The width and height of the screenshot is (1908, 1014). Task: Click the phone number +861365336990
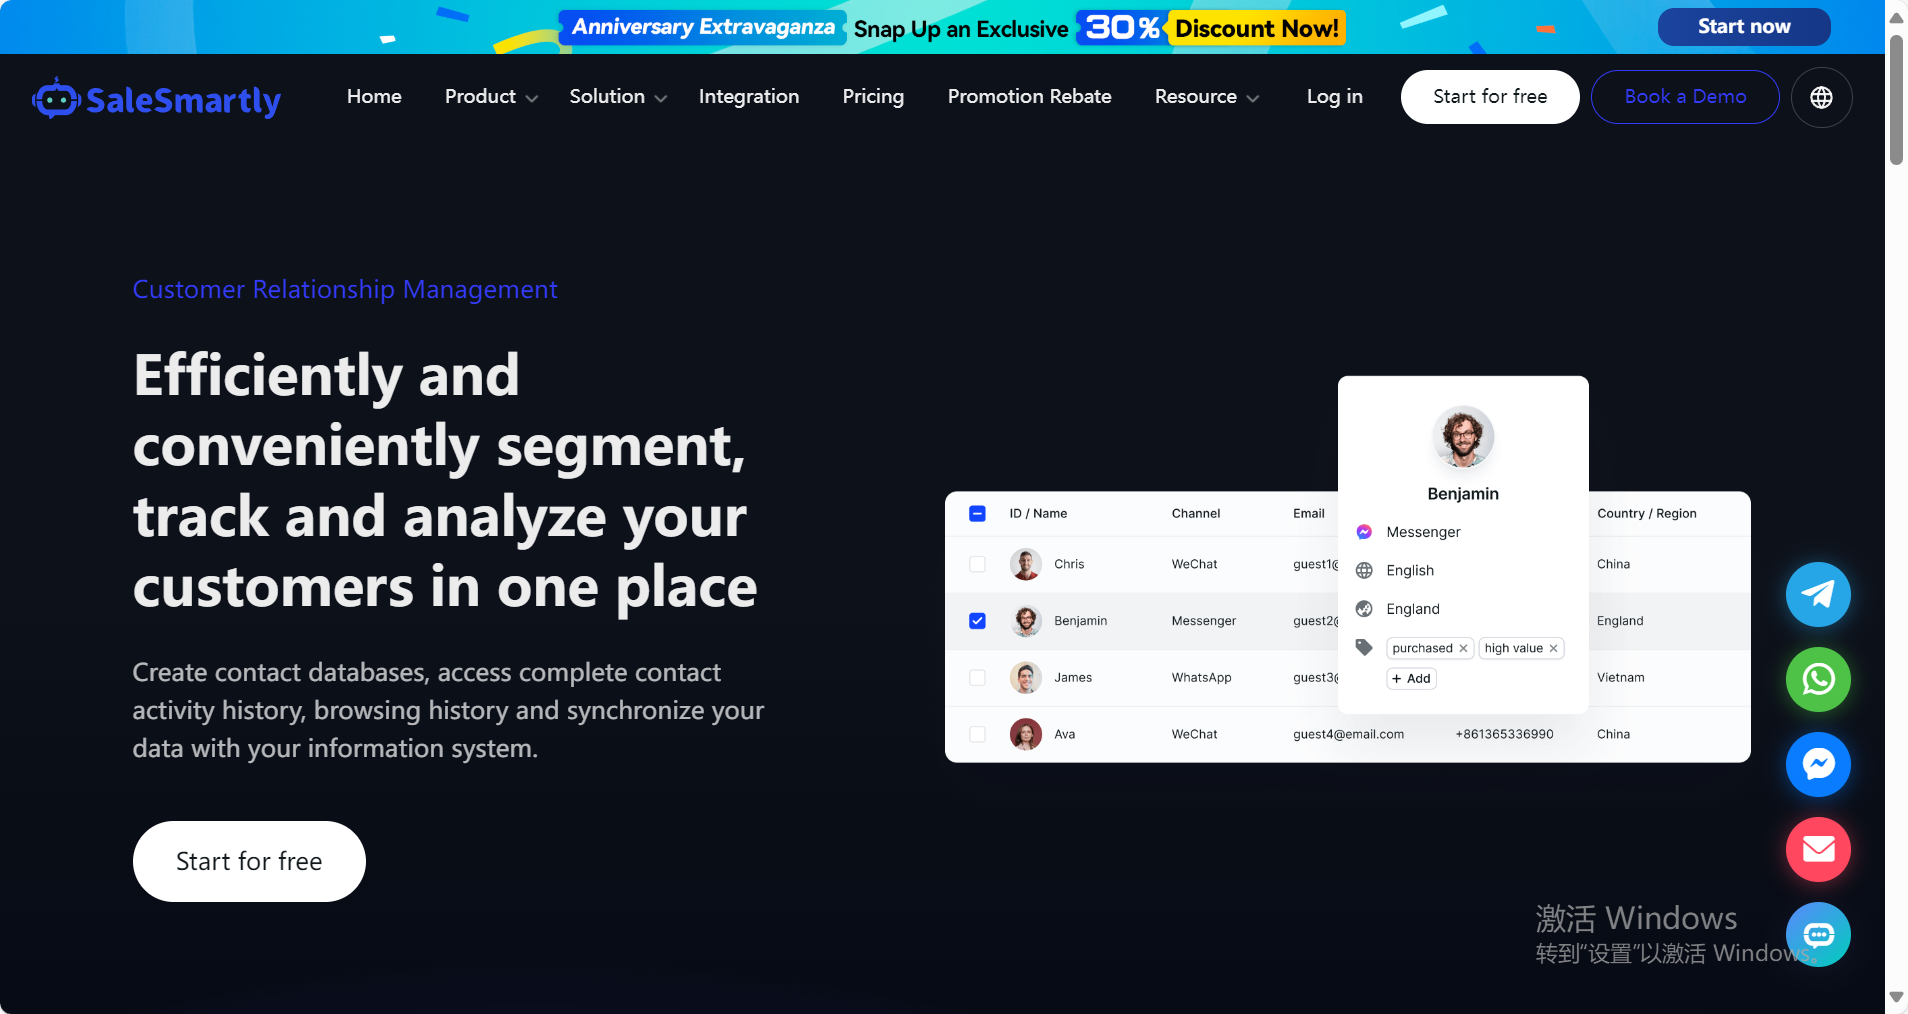click(x=1504, y=734)
